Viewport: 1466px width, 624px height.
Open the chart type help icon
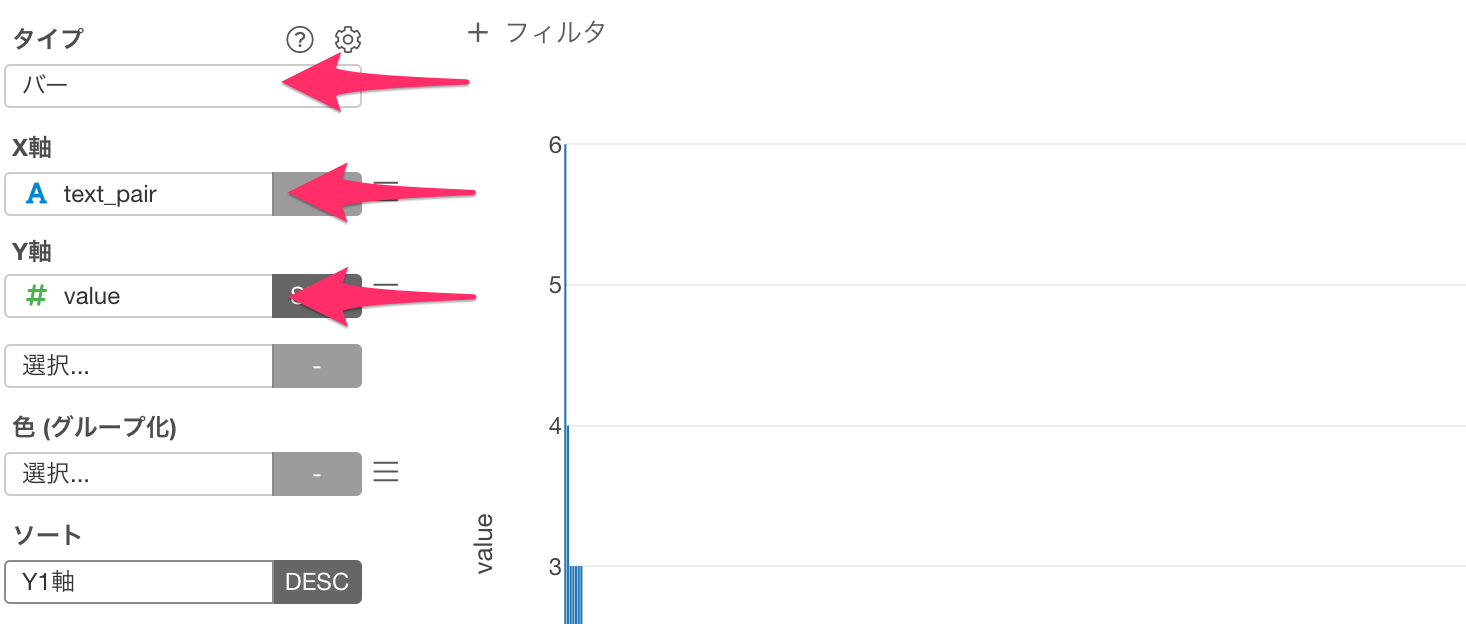pyautogui.click(x=300, y=39)
